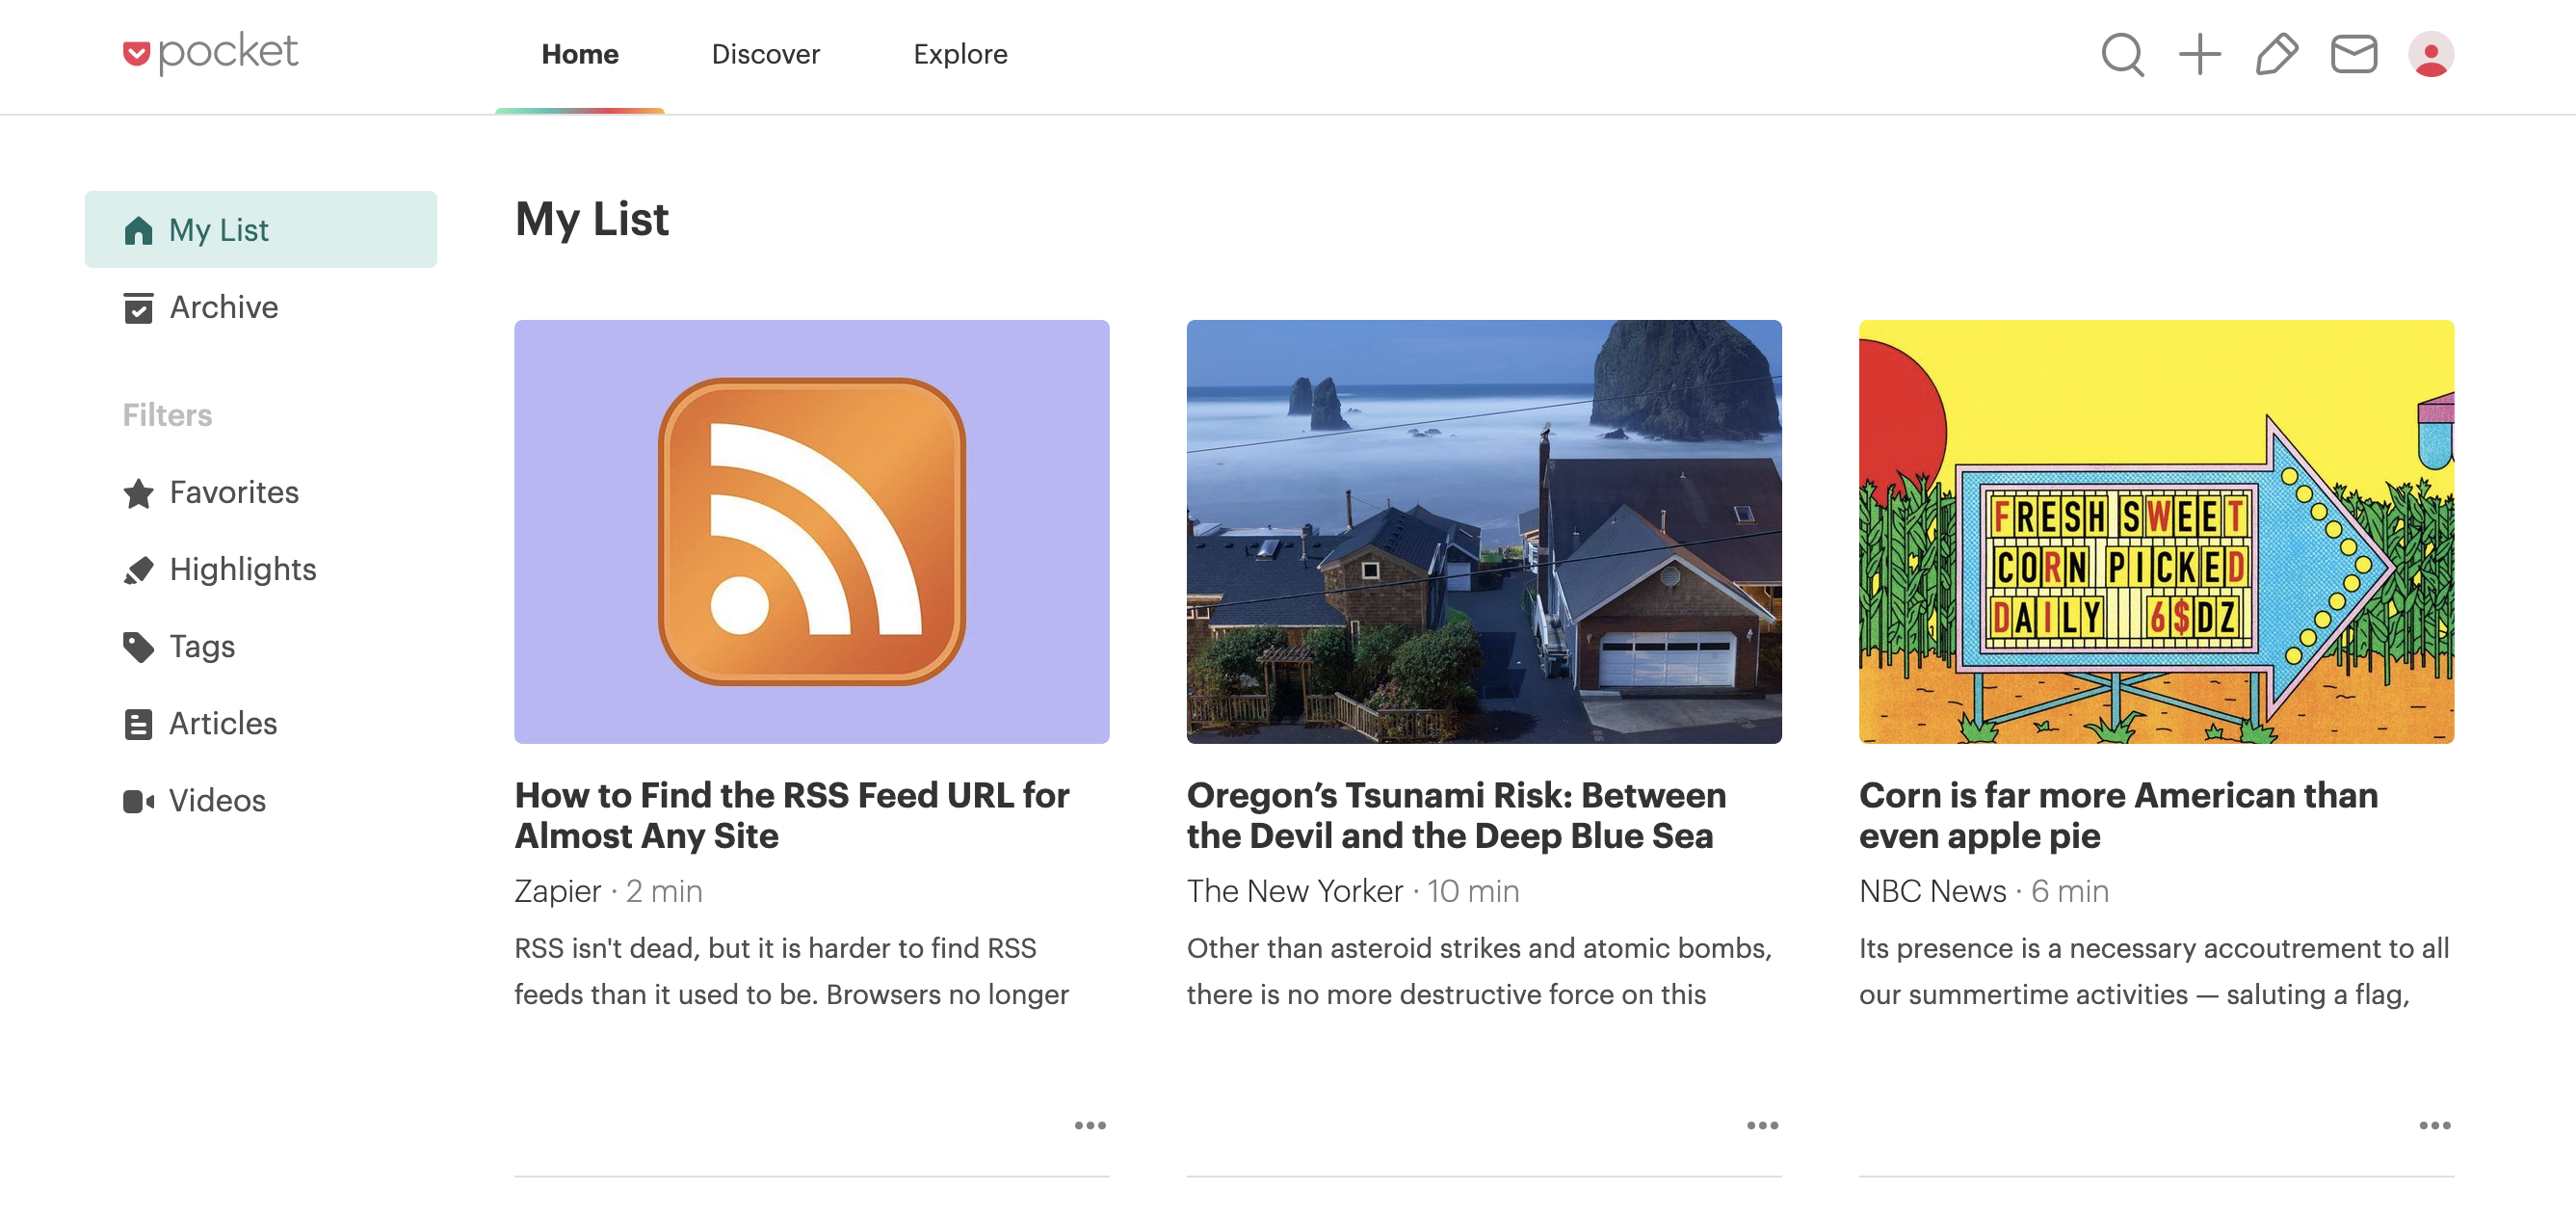
Task: Click the Tags filter link in sidebar
Action: 202,645
